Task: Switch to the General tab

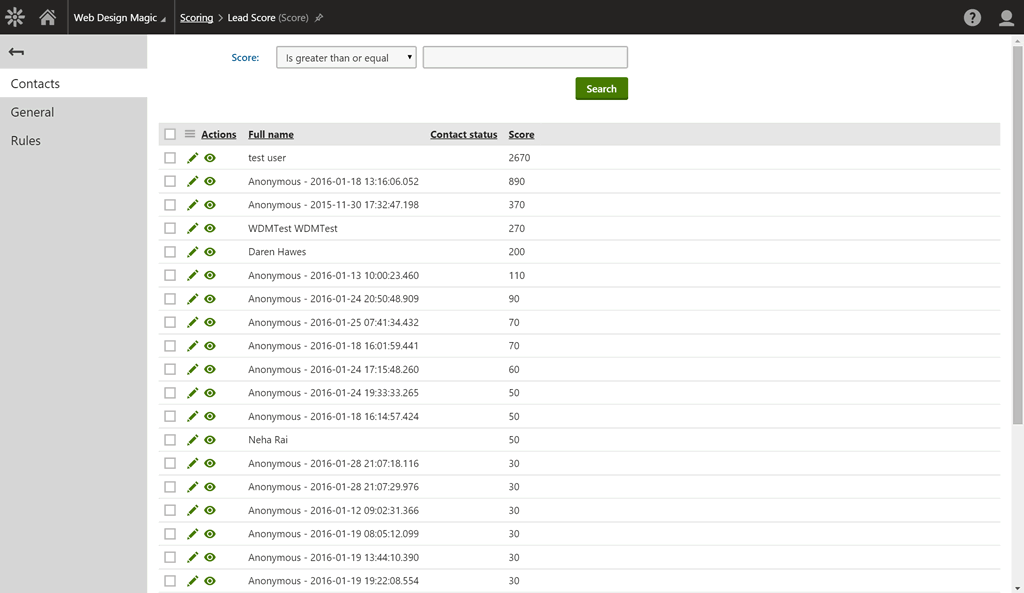Action: click(33, 112)
